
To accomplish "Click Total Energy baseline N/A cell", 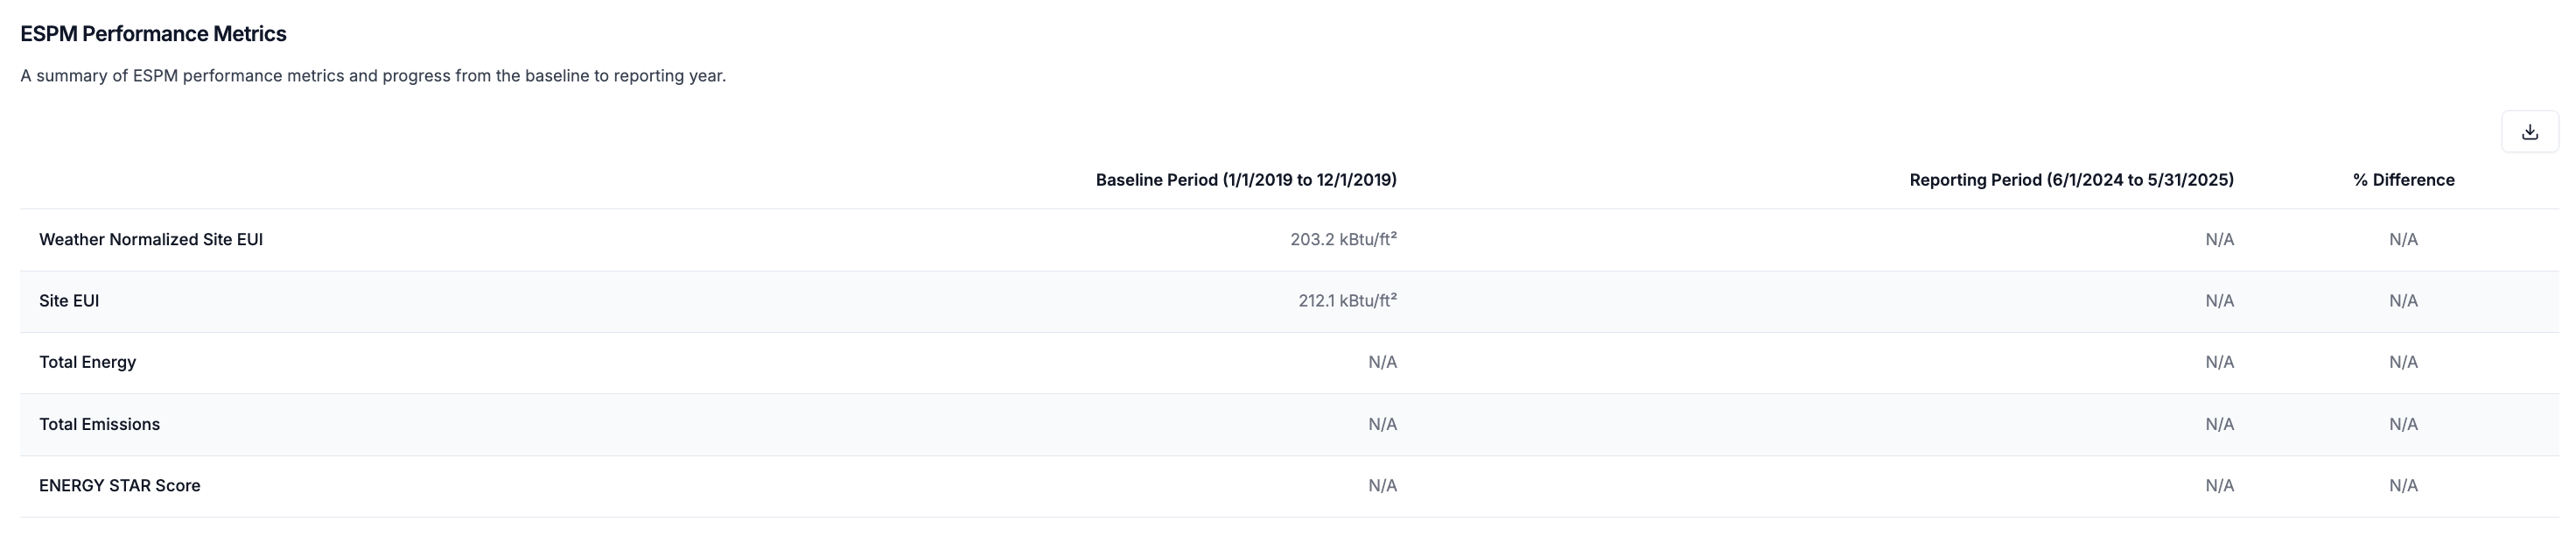I will tap(1382, 362).
